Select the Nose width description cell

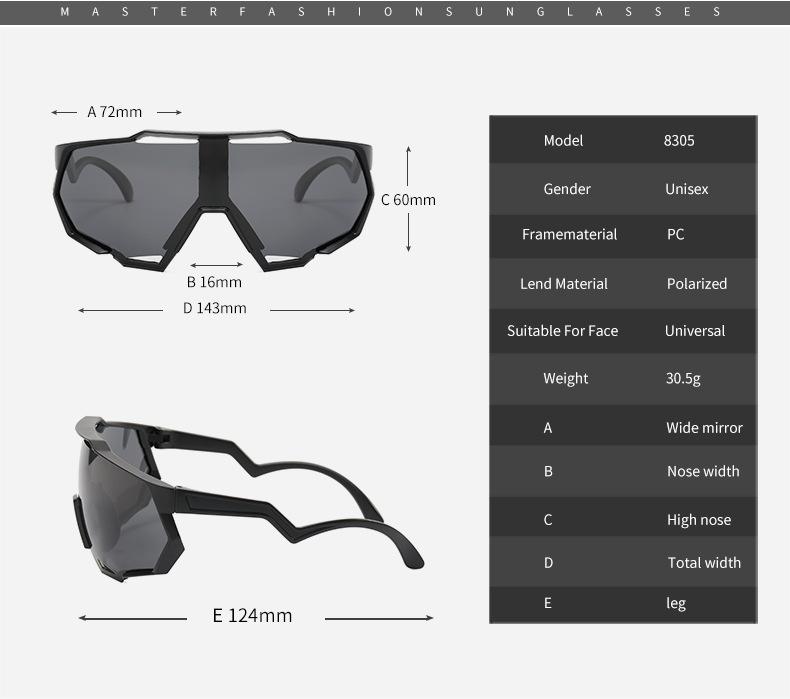(x=703, y=471)
